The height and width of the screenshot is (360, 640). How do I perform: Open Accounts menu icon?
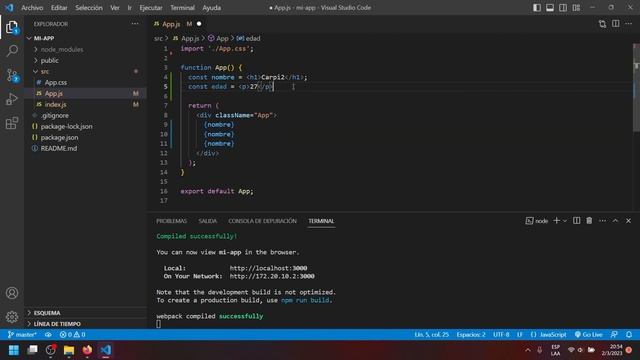(x=12, y=293)
